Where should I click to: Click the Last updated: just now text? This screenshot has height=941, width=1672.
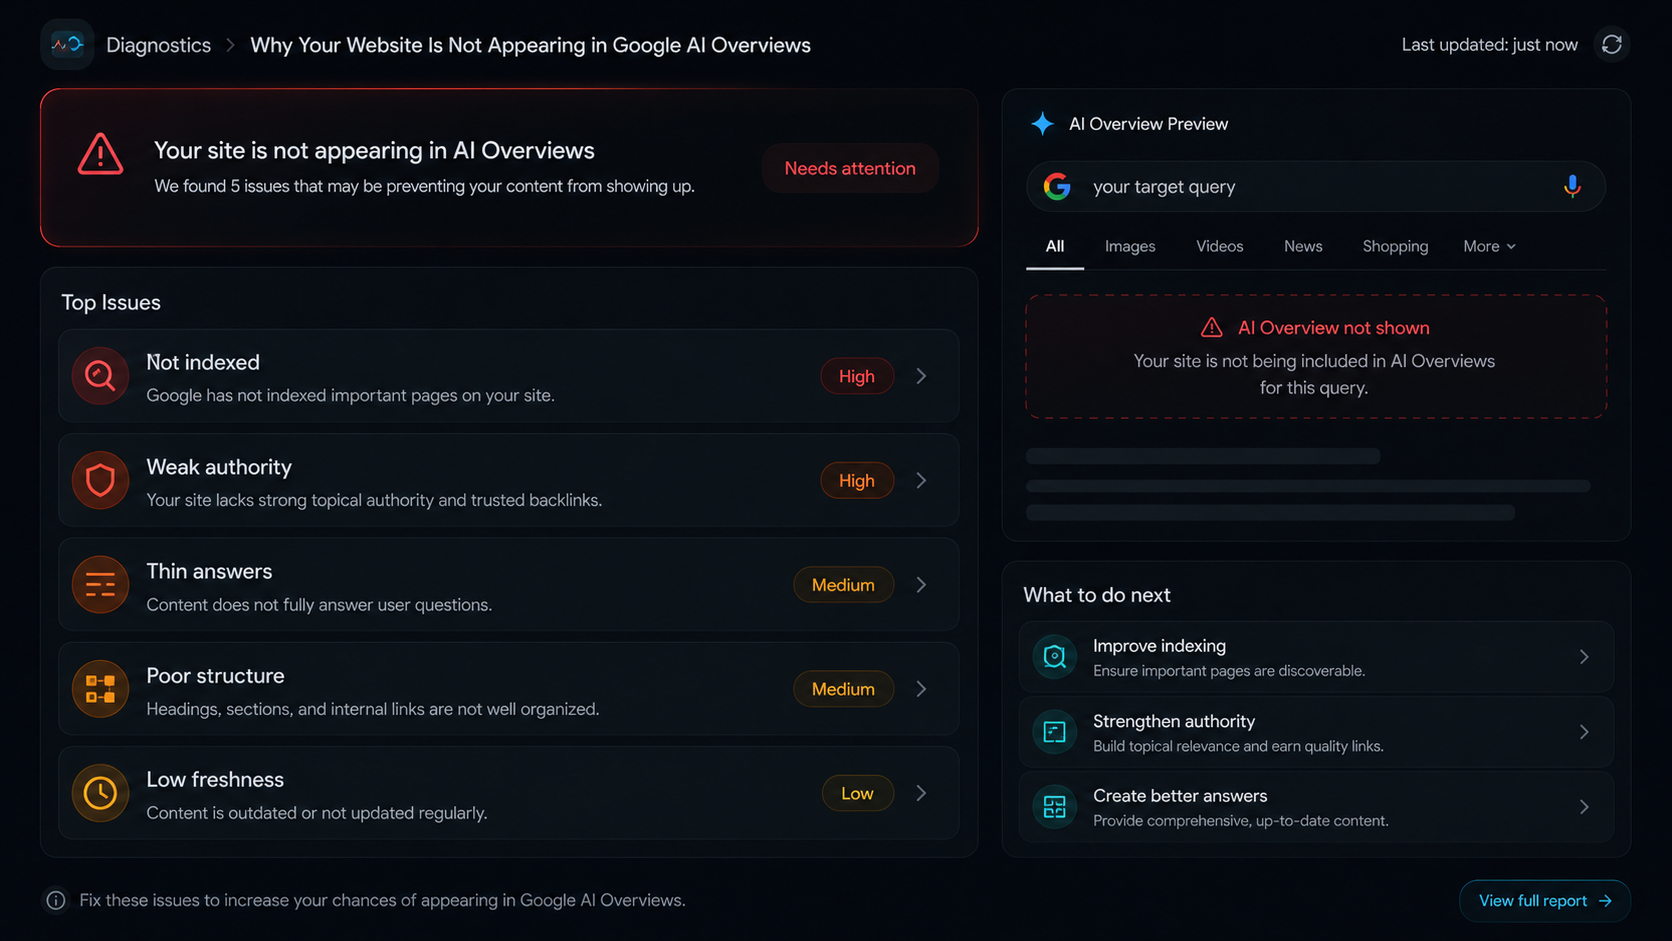point(1489,45)
